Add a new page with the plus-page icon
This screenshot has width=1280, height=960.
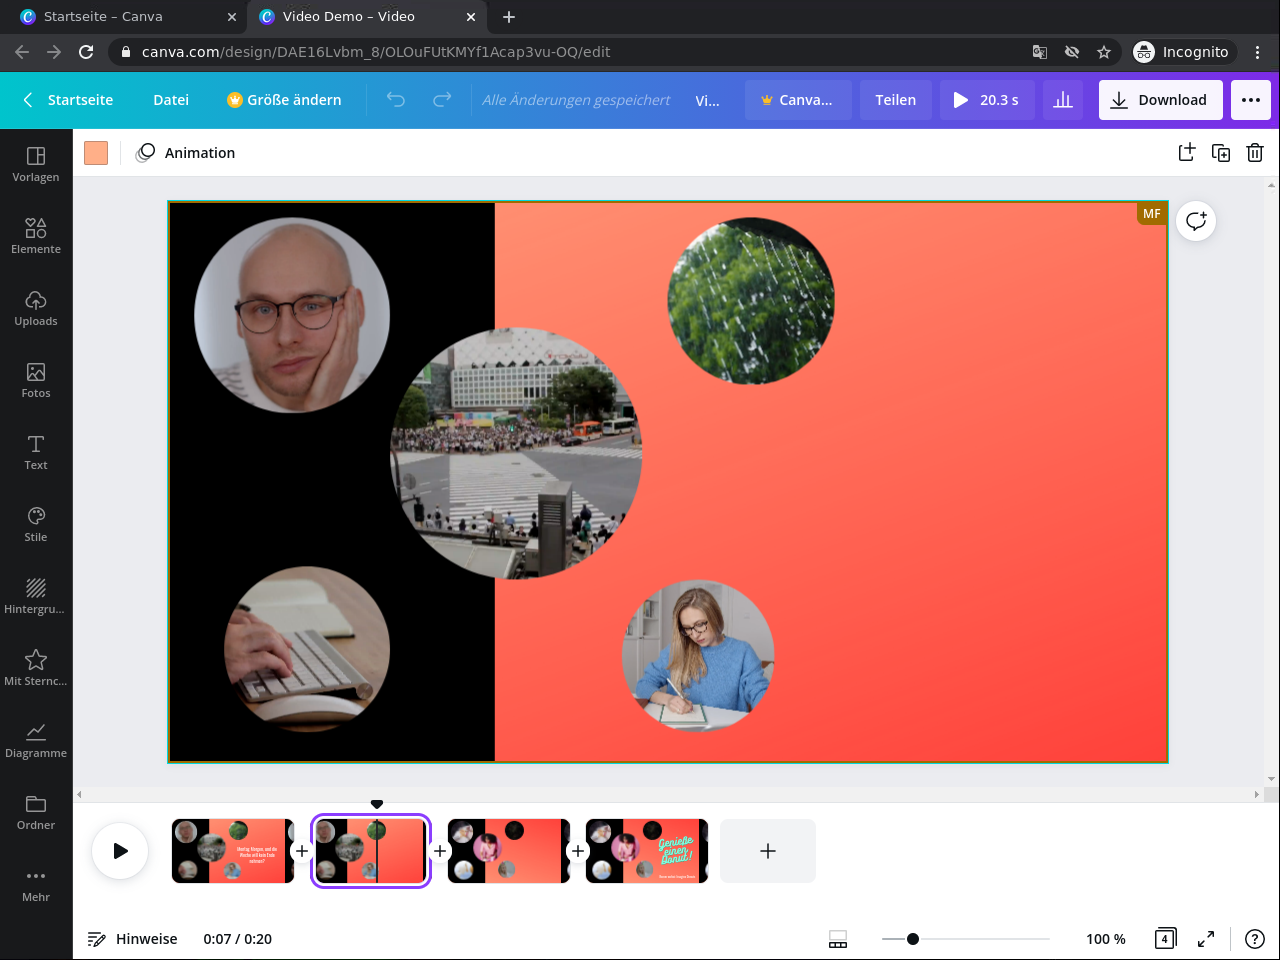pos(1187,152)
